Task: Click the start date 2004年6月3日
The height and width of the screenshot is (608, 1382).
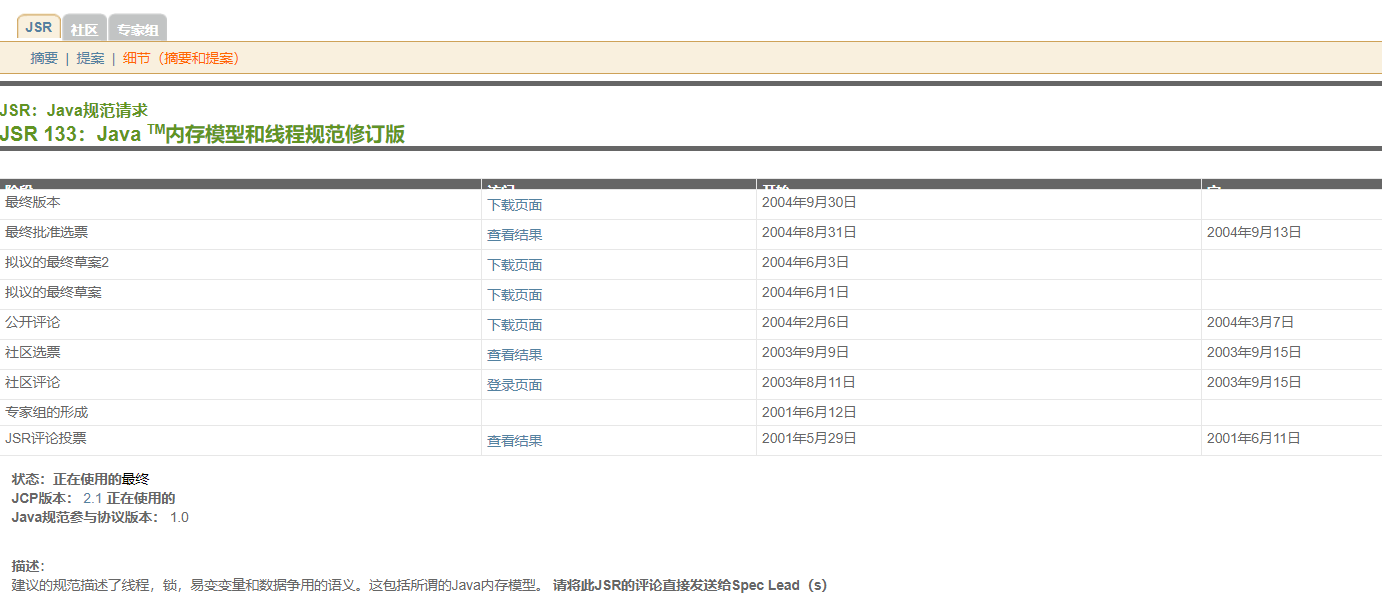Action: pos(805,262)
